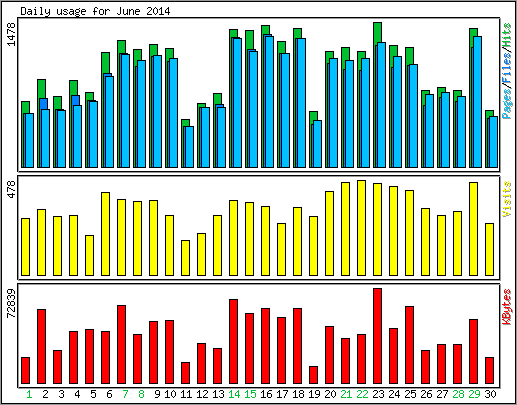The image size is (517, 405).
Task: Click day label 1 on the x-axis
Action: [x=29, y=395]
